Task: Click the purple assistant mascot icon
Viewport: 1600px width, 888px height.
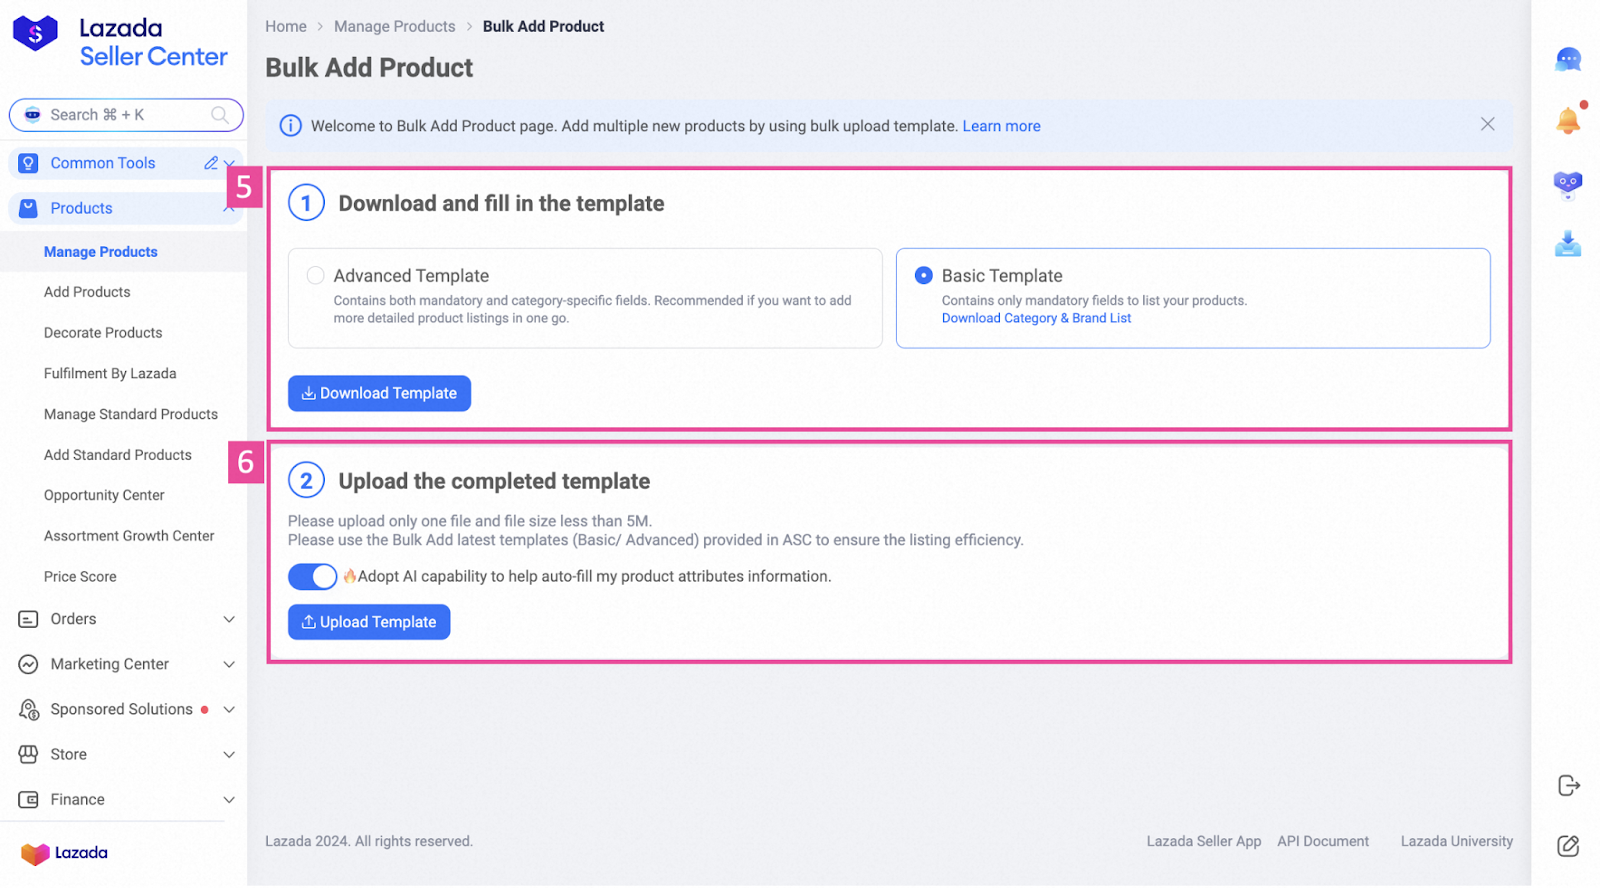Action: pos(1568,184)
